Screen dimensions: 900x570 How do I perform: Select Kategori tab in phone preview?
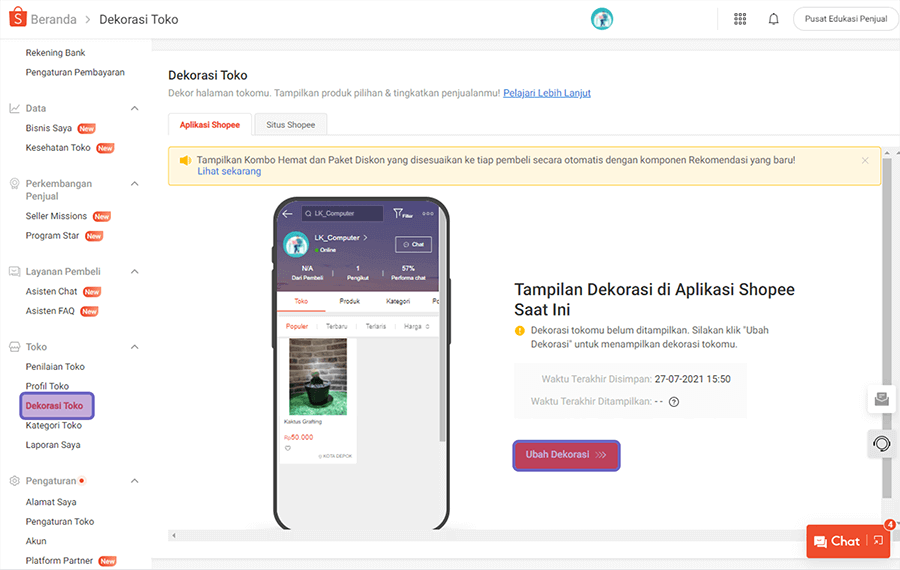[398, 301]
